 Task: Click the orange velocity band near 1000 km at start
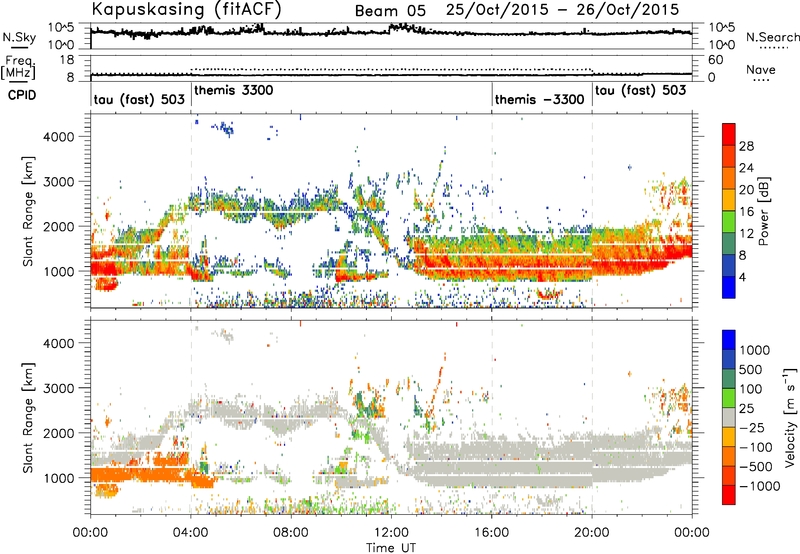pos(138,476)
